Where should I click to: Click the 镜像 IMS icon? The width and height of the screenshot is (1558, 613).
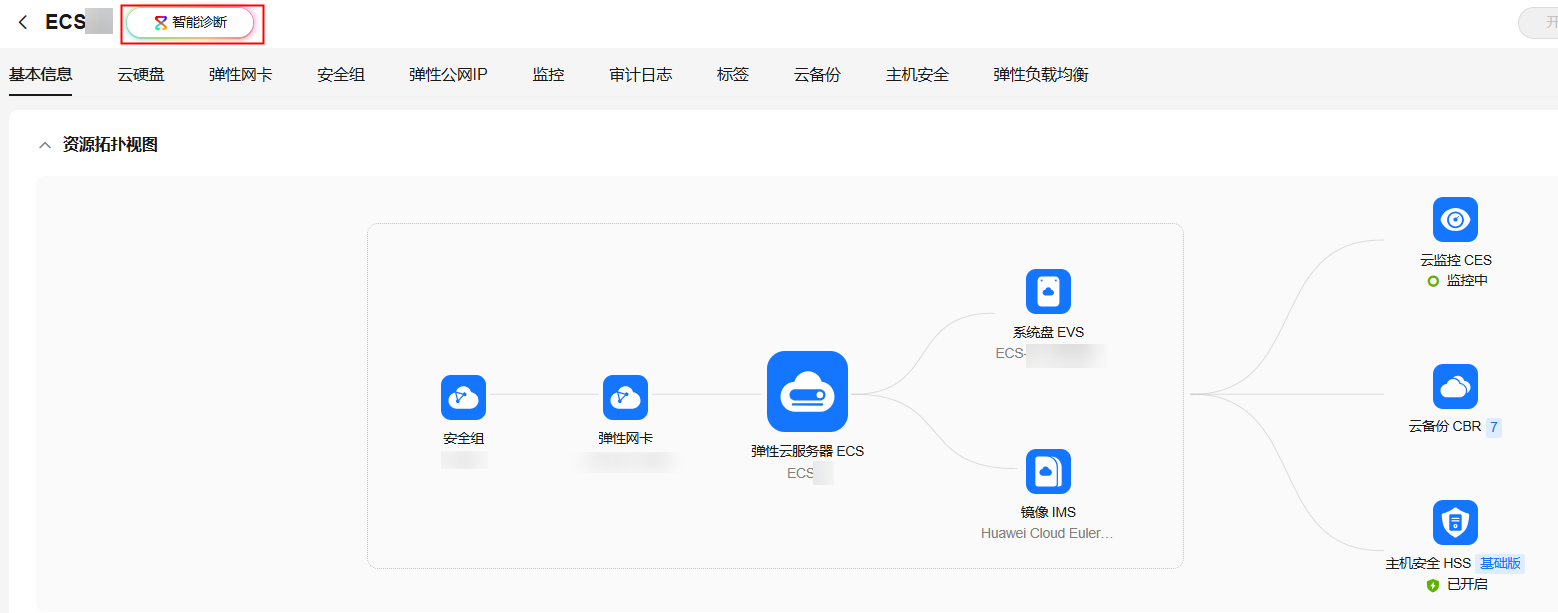pyautogui.click(x=1048, y=471)
